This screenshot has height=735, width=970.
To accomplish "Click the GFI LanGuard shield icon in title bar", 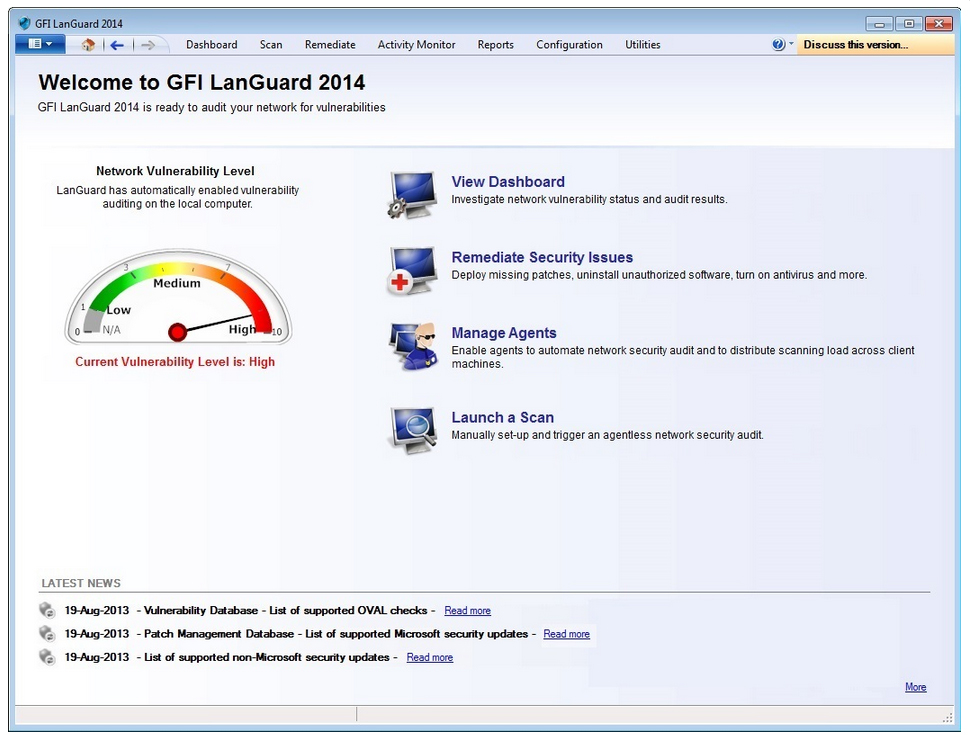I will (x=25, y=24).
